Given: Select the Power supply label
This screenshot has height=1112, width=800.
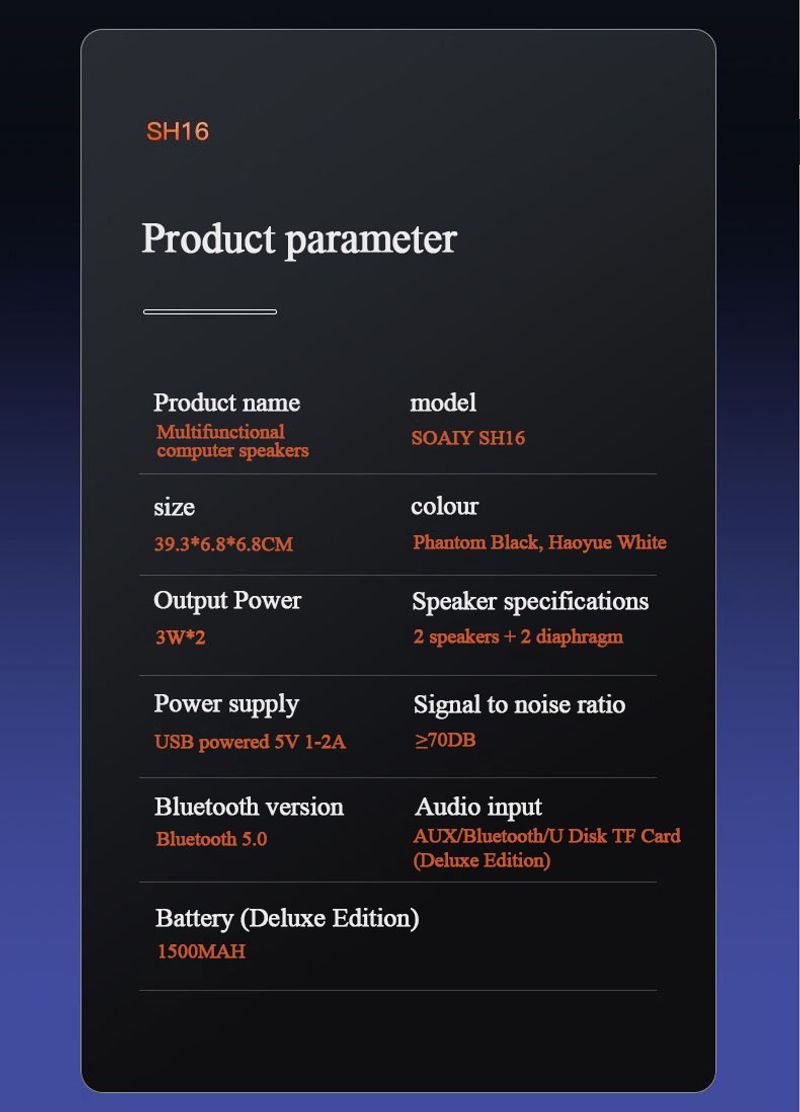Looking at the screenshot, I should pyautogui.click(x=226, y=705).
